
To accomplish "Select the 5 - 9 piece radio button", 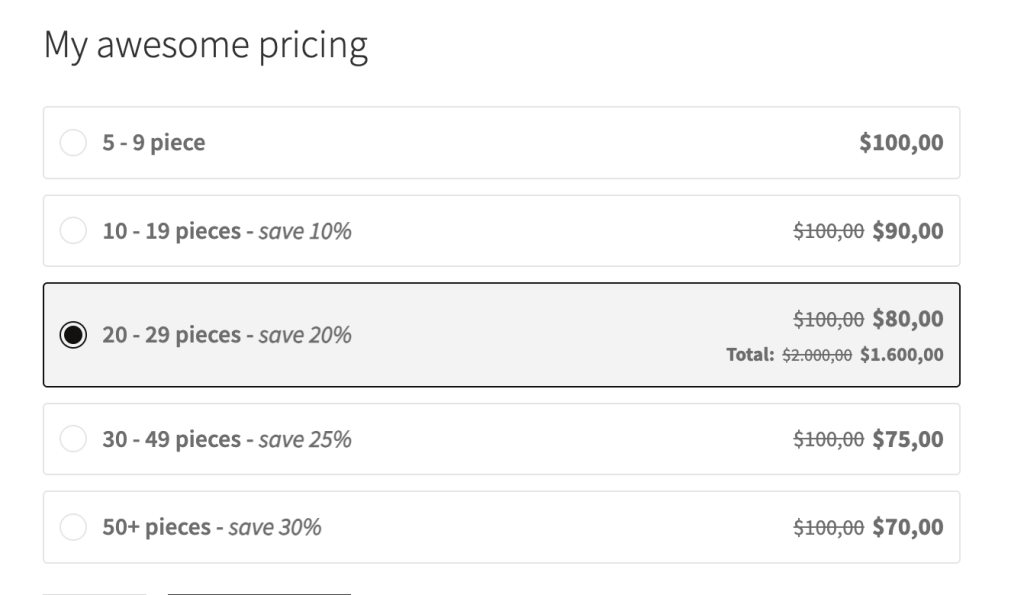I will (73, 143).
